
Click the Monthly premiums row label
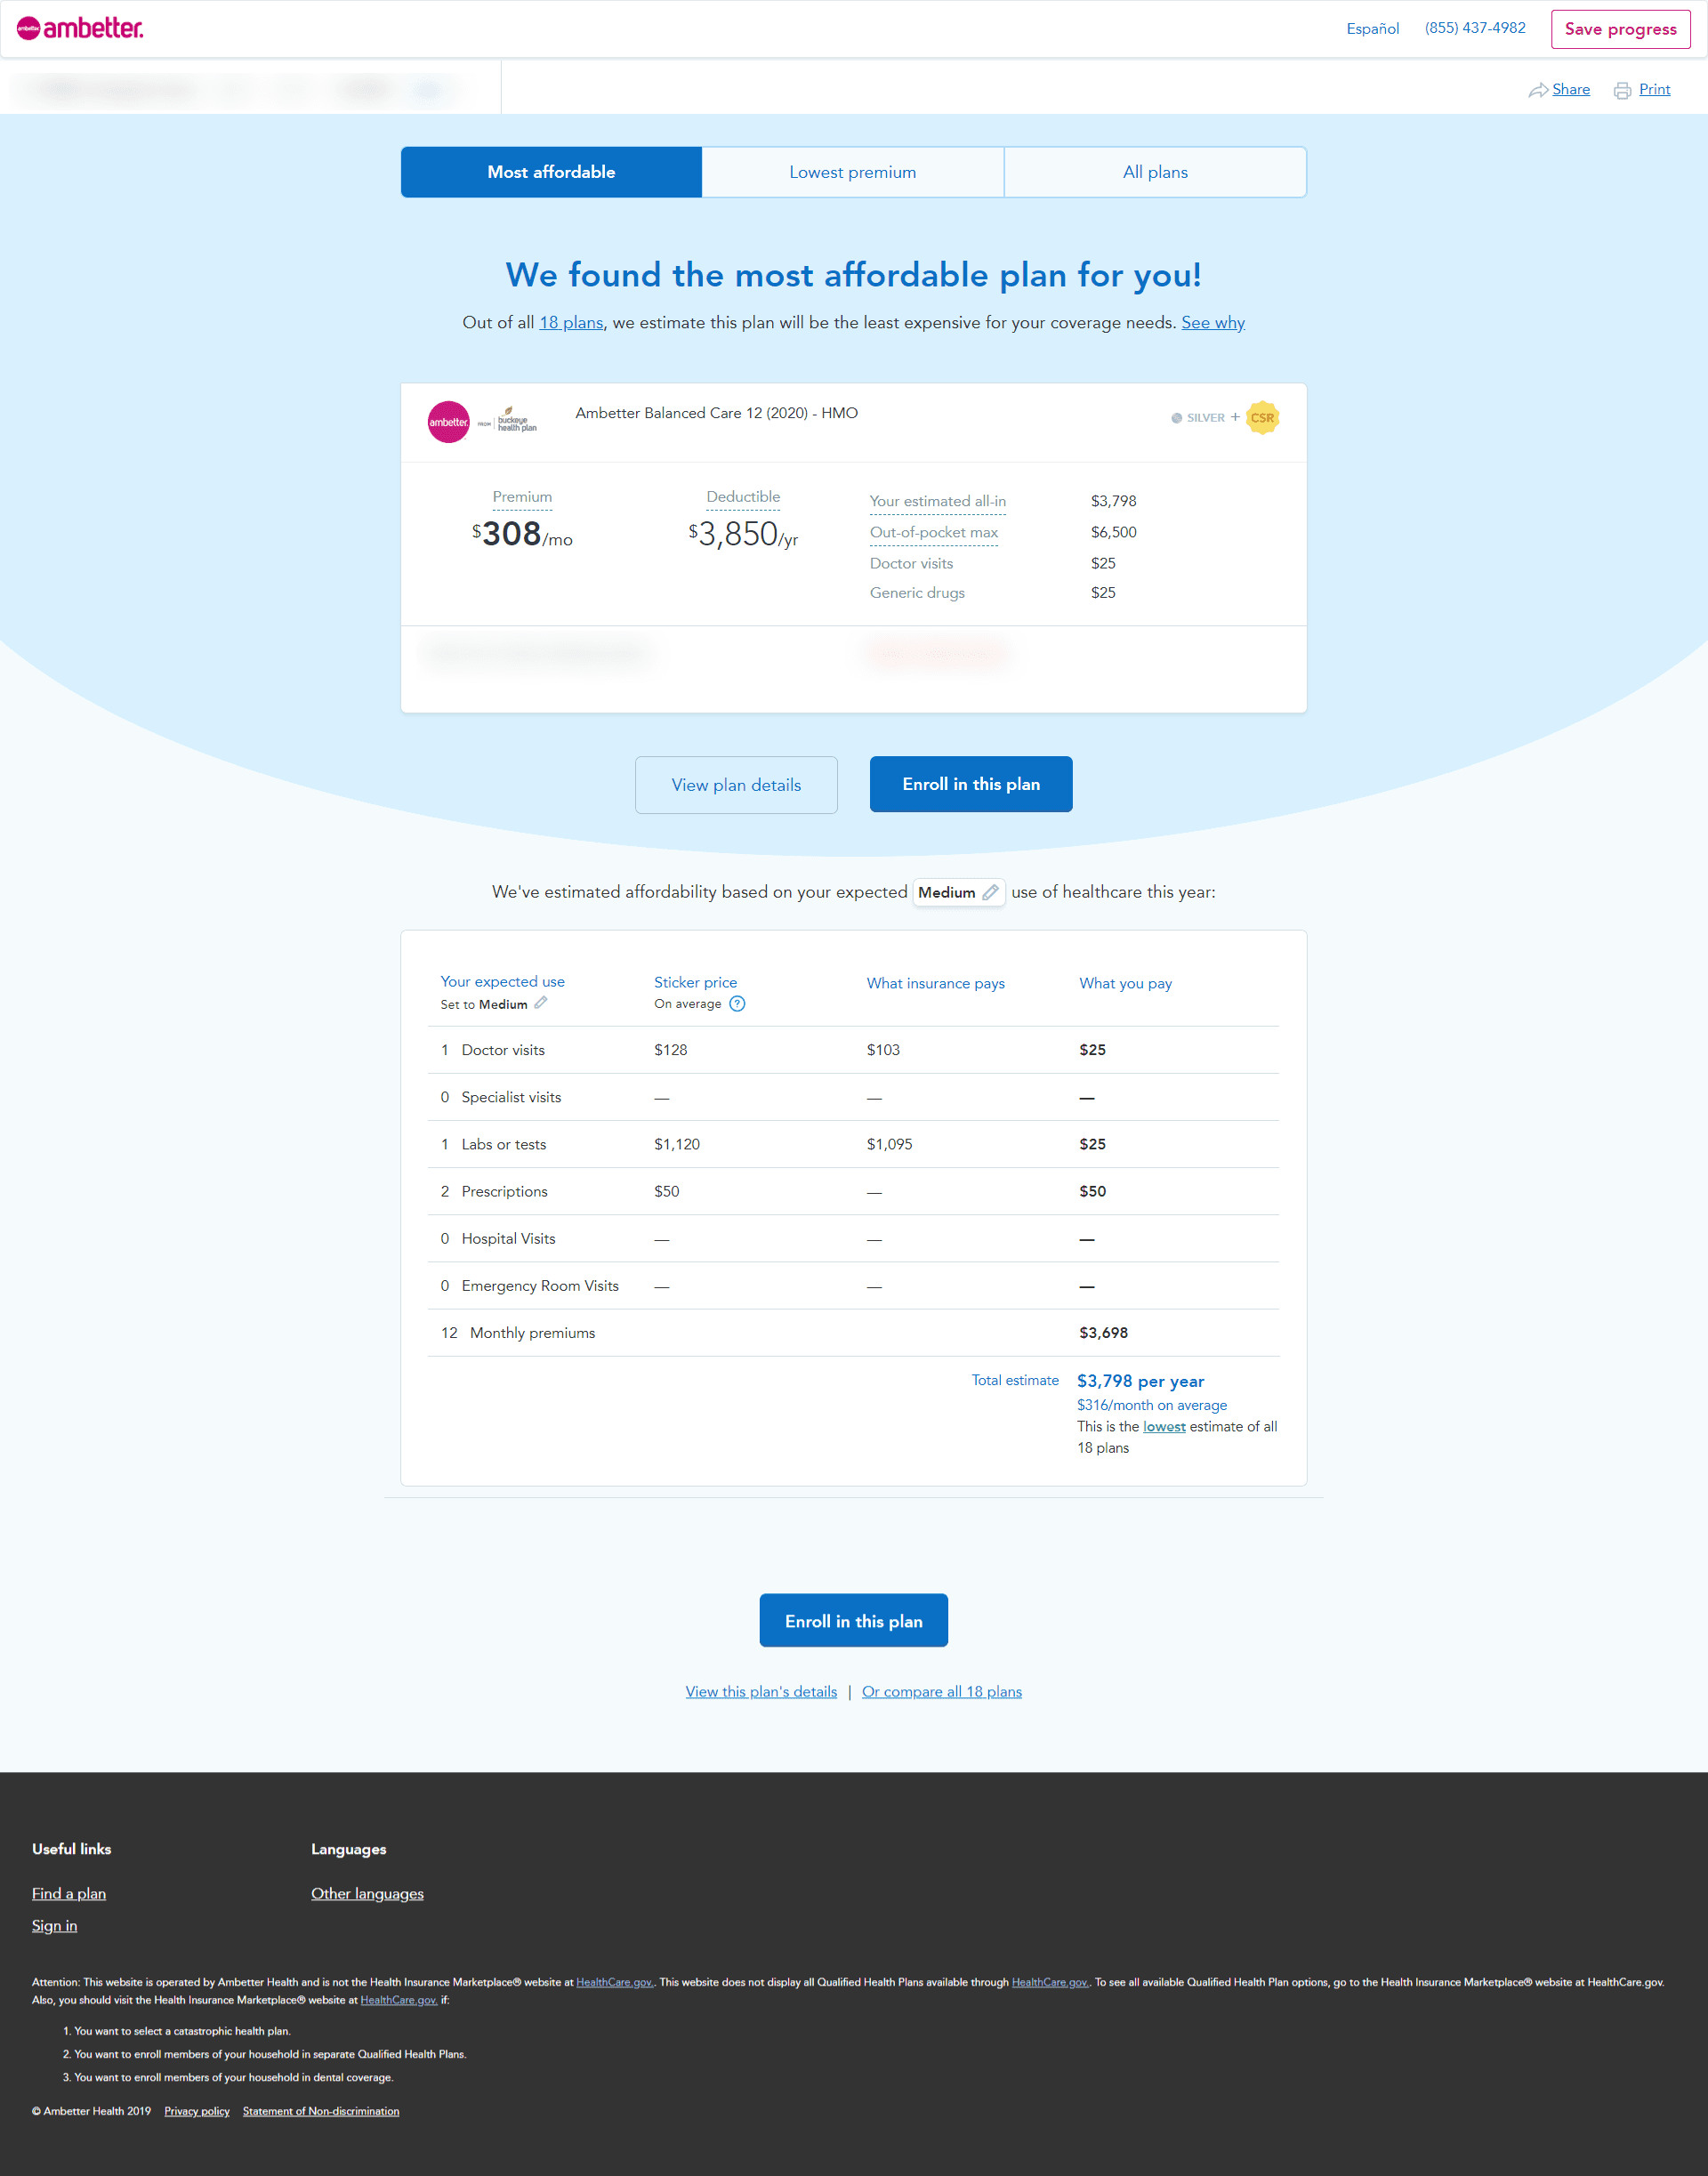click(x=532, y=1333)
